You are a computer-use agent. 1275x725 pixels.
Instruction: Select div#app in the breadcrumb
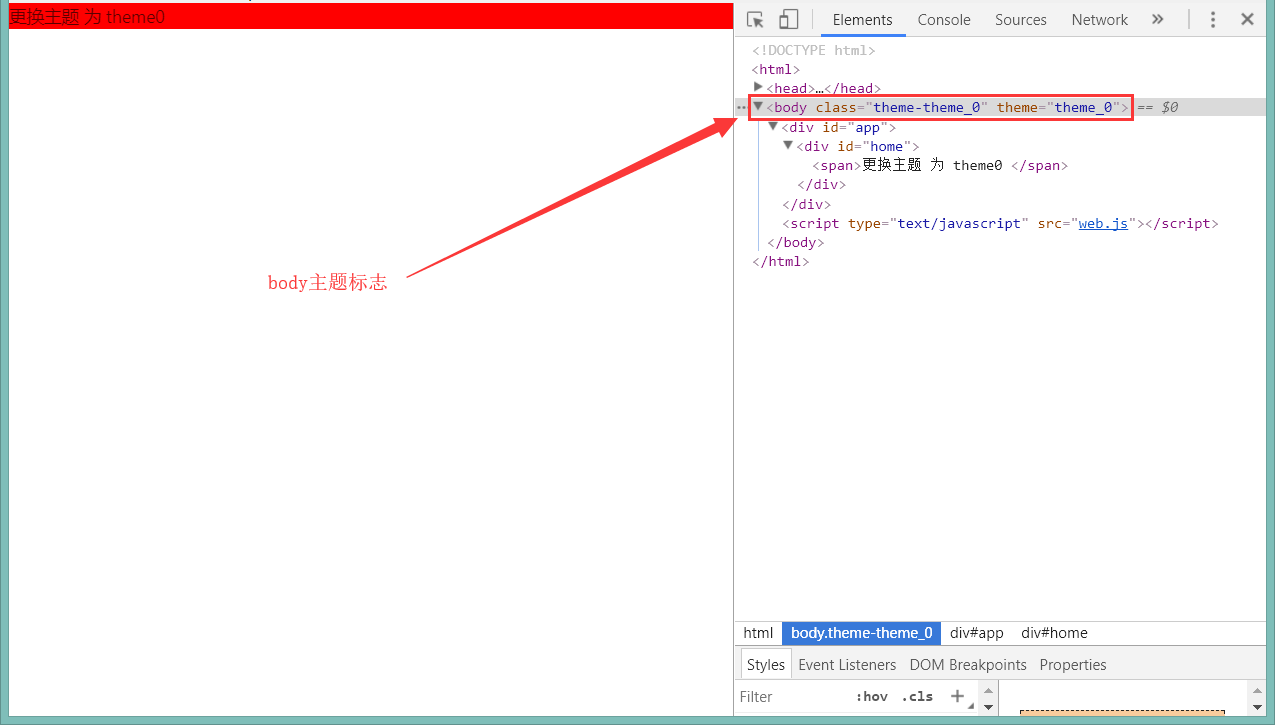pyautogui.click(x=976, y=633)
